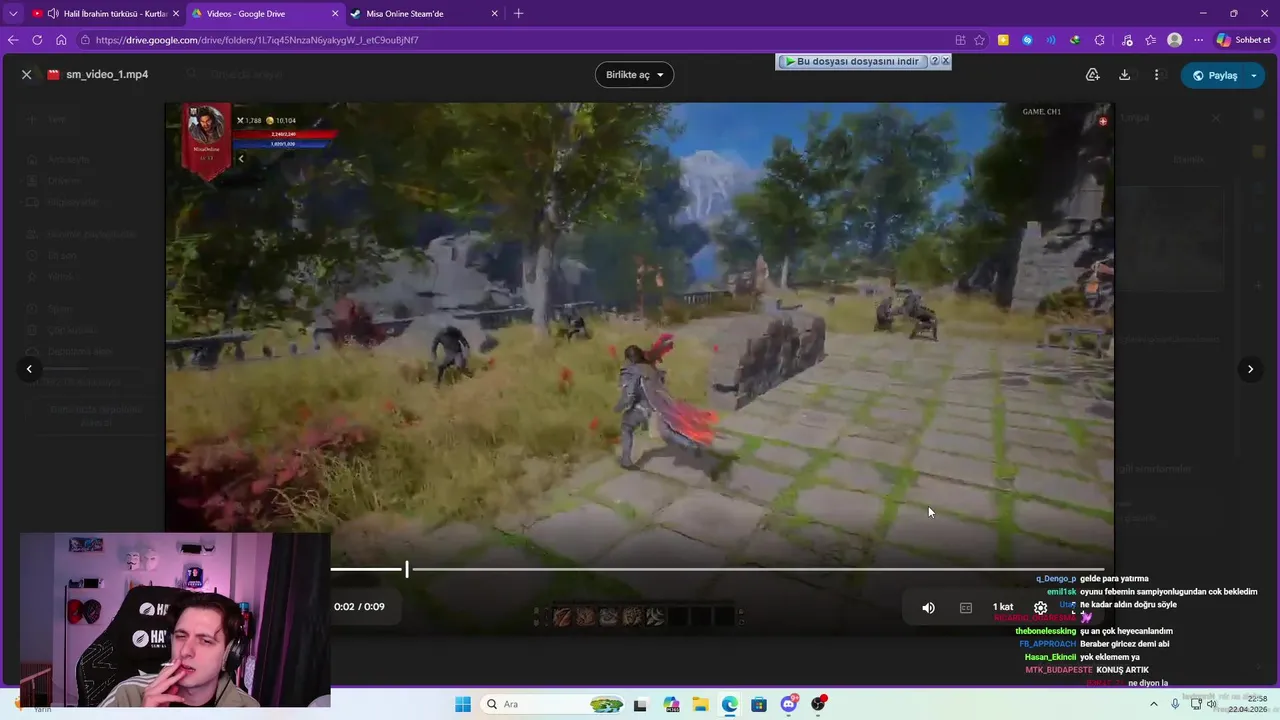The width and height of the screenshot is (1280, 720).
Task: Close the Misa Online Steam'de tab
Action: (x=494, y=14)
